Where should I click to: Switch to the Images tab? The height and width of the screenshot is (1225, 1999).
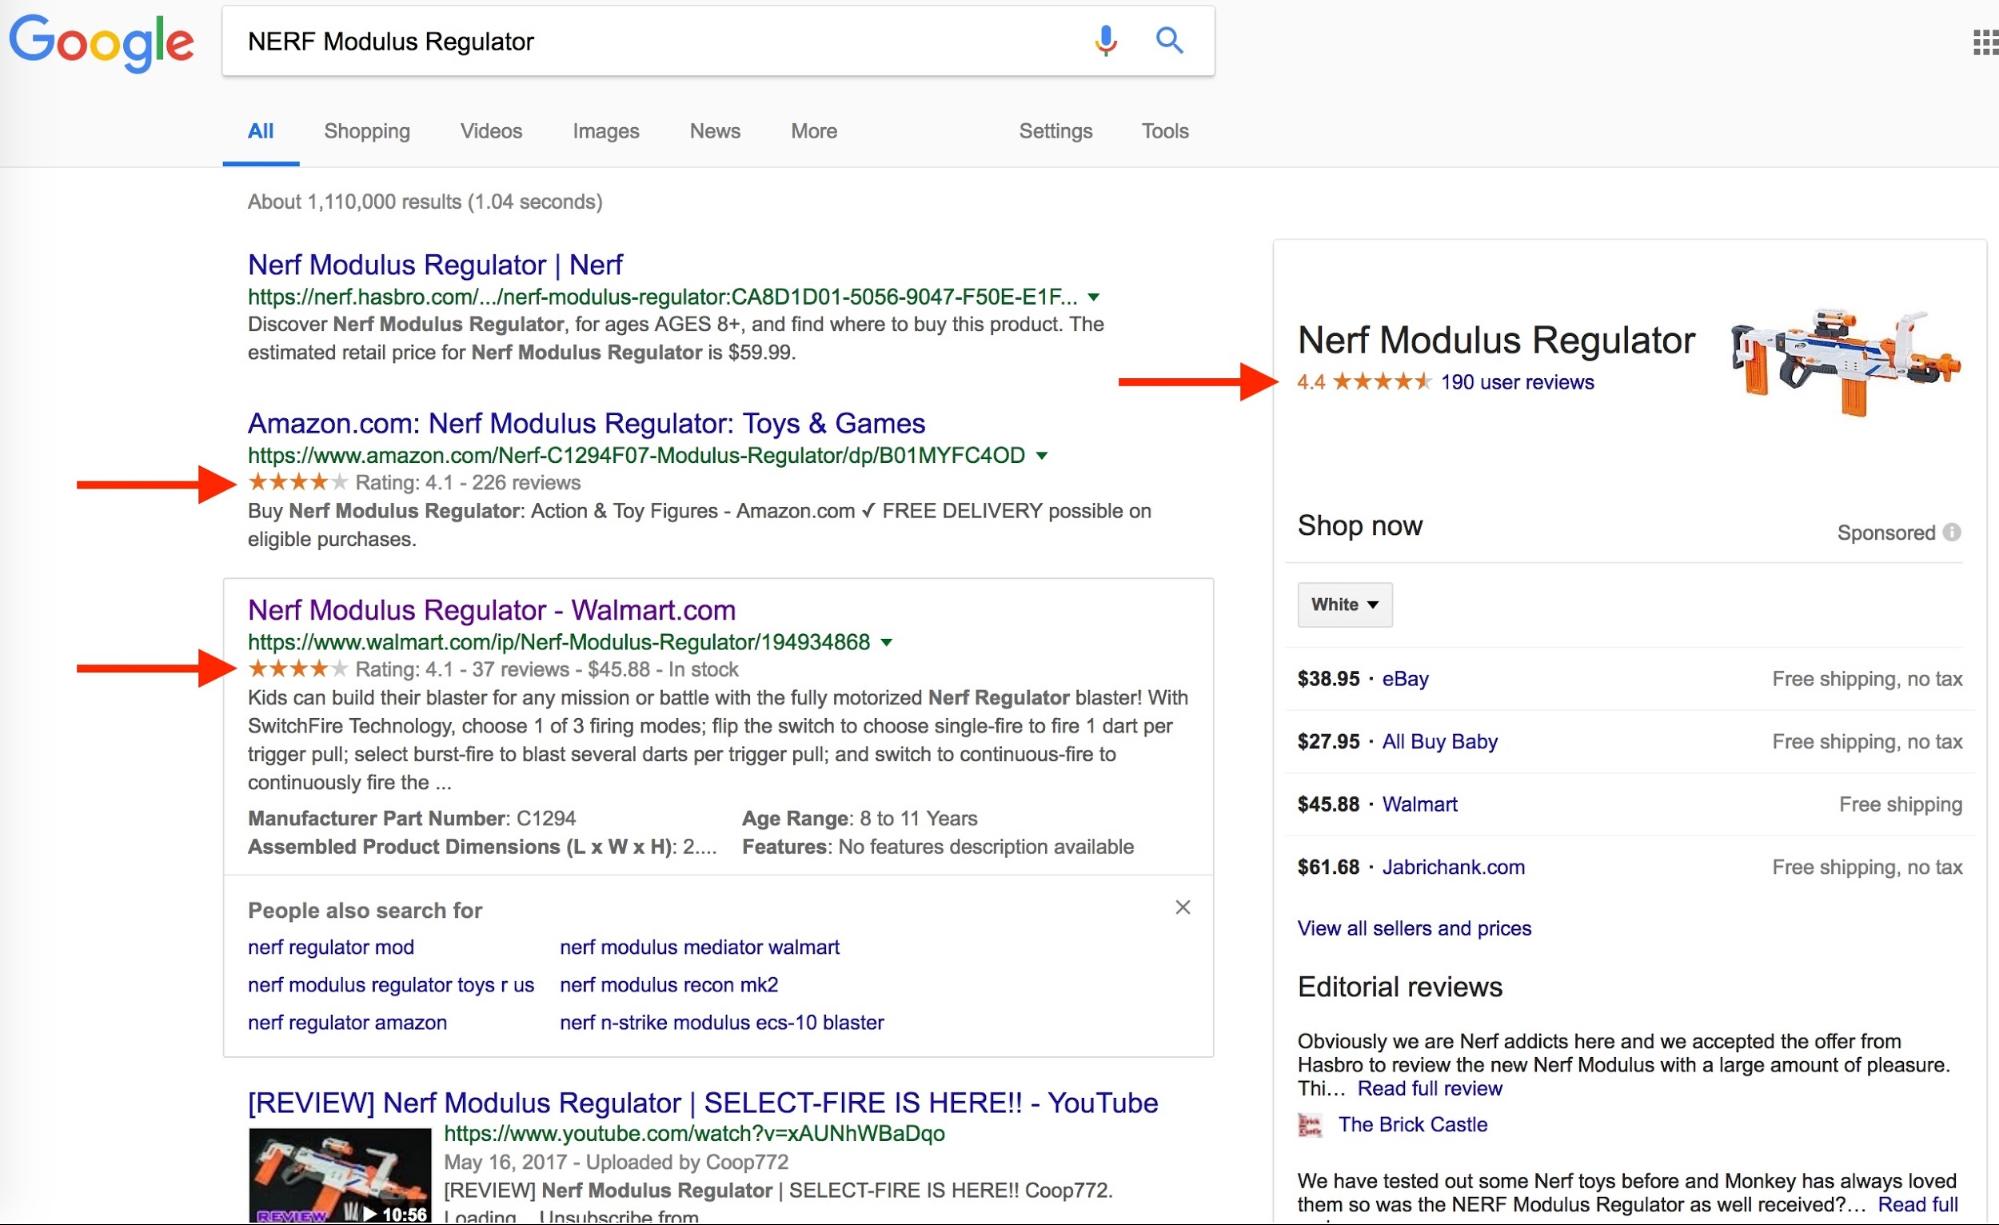[x=606, y=131]
